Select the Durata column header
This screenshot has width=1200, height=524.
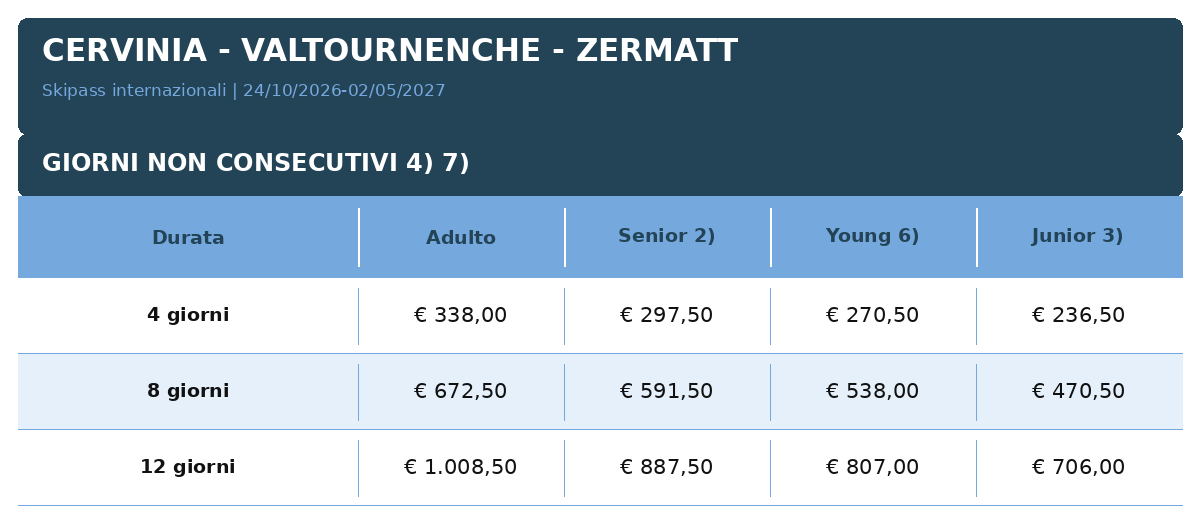188,238
